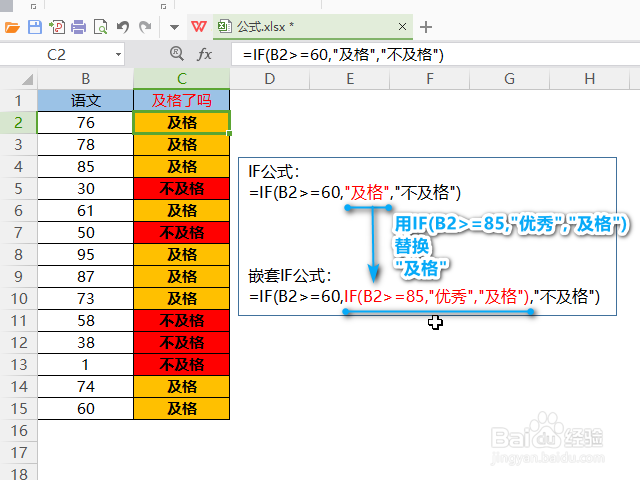This screenshot has width=640, height=480.
Task: Select cell B4 with value 85
Action: click(x=85, y=167)
